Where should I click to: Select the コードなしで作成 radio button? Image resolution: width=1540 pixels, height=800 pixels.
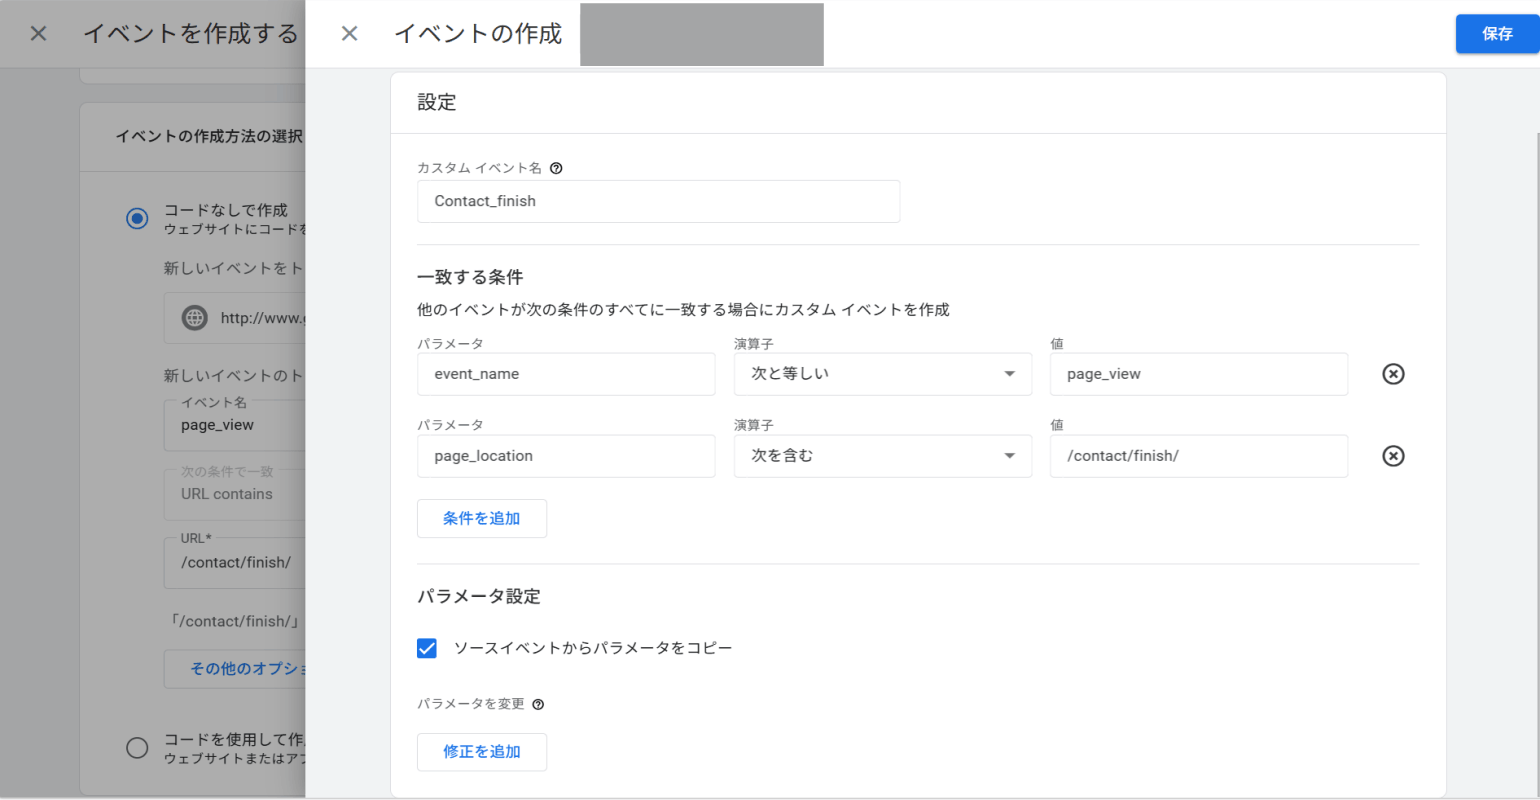point(137,218)
